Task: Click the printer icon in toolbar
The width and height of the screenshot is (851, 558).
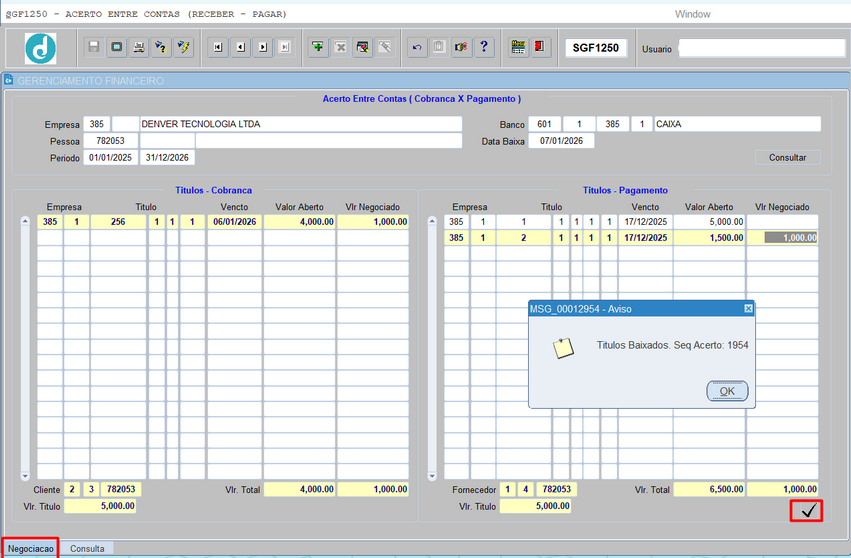Action: point(139,47)
